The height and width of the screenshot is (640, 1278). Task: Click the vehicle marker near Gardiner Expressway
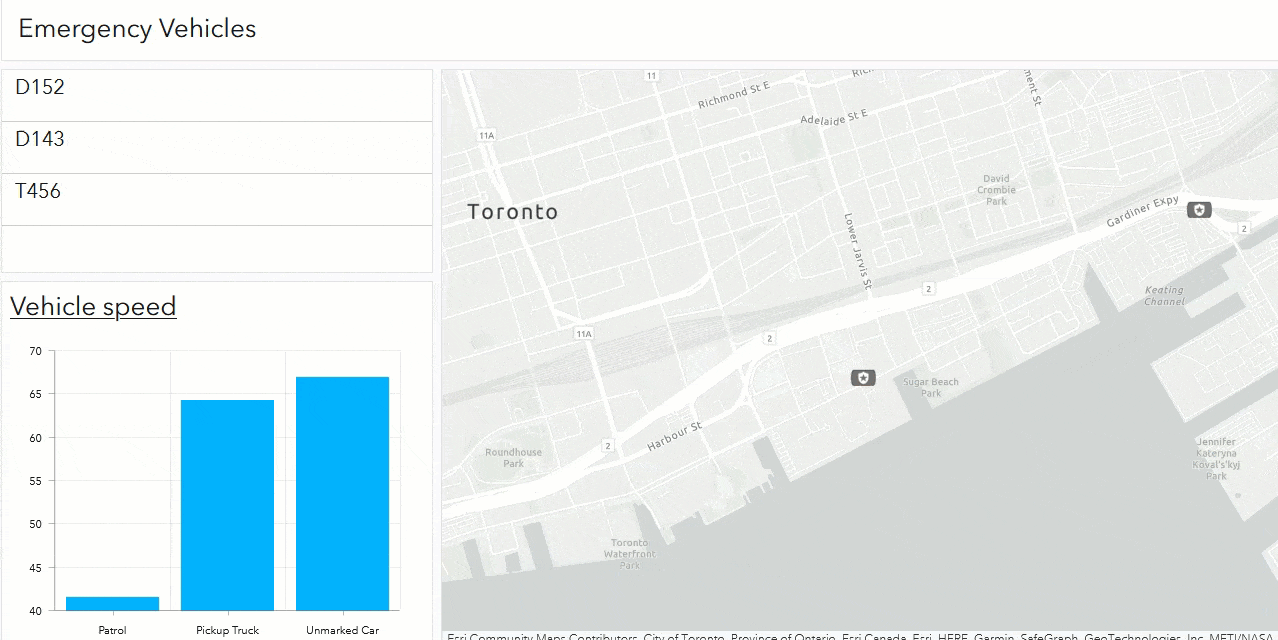1197,210
